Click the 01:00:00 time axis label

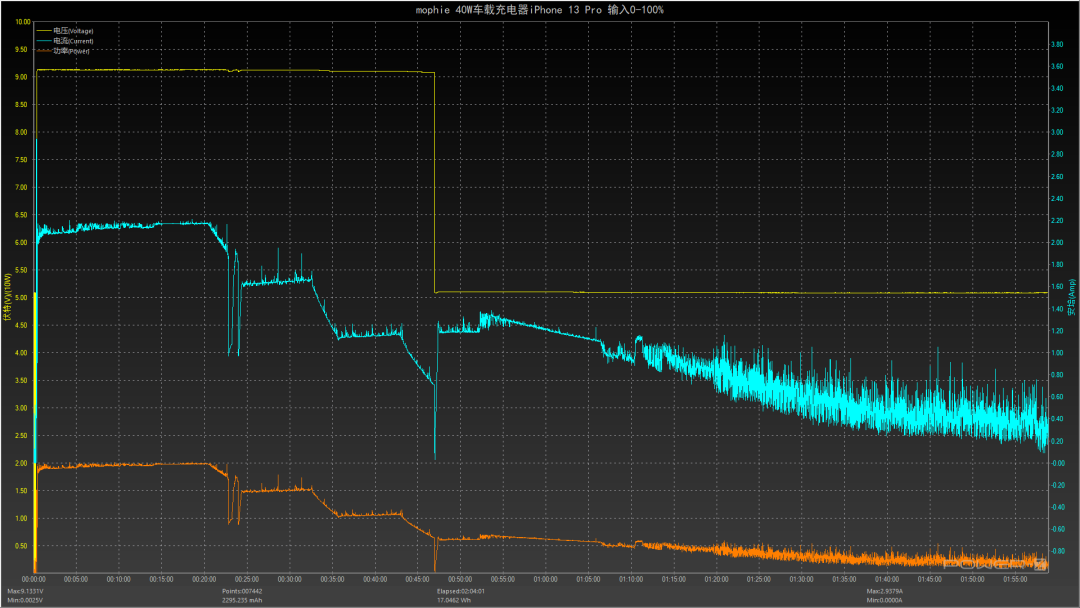pos(546,580)
